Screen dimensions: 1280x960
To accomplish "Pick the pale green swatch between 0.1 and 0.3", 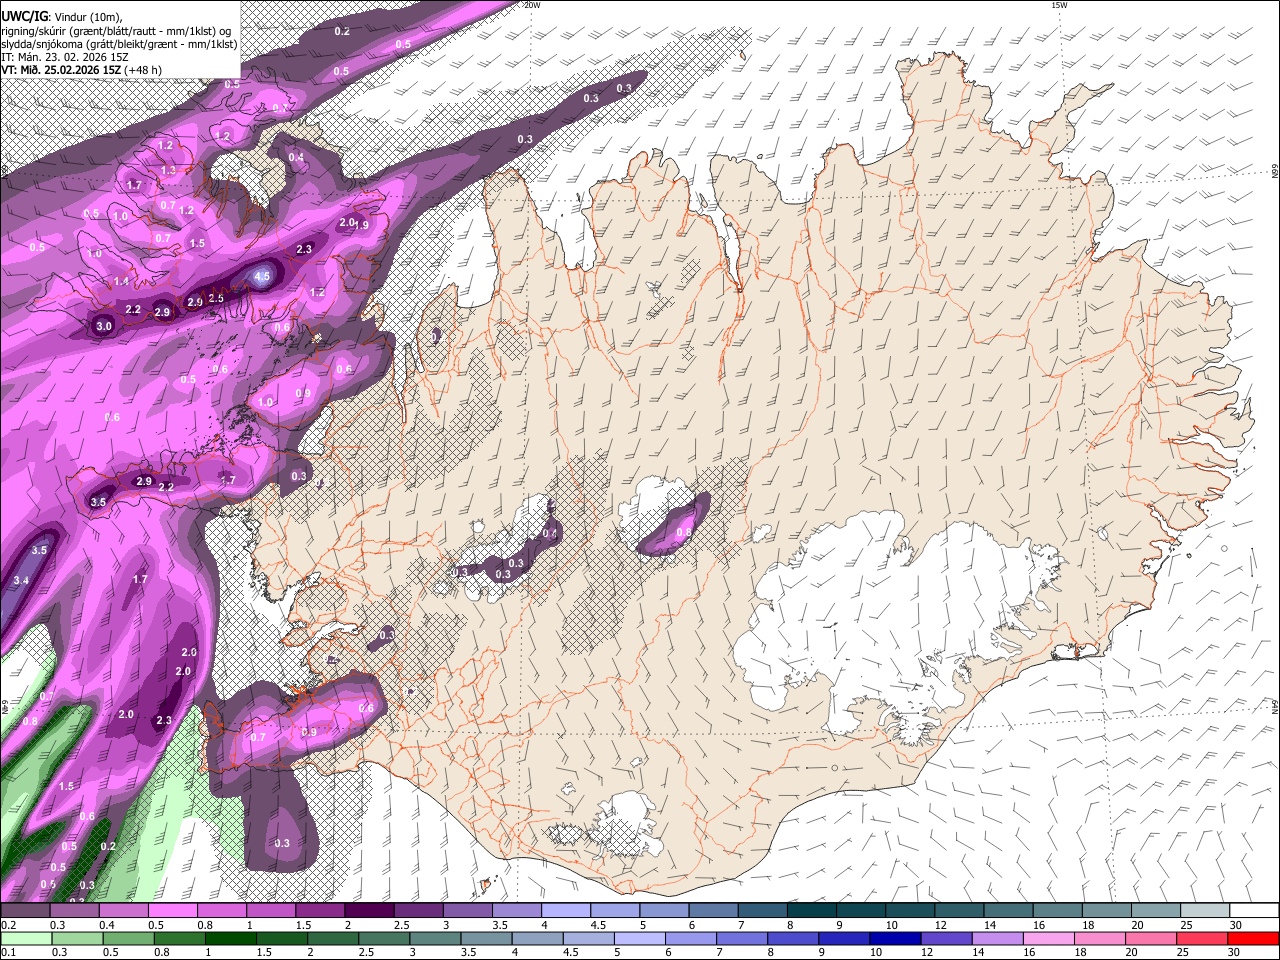I will pos(26,938).
